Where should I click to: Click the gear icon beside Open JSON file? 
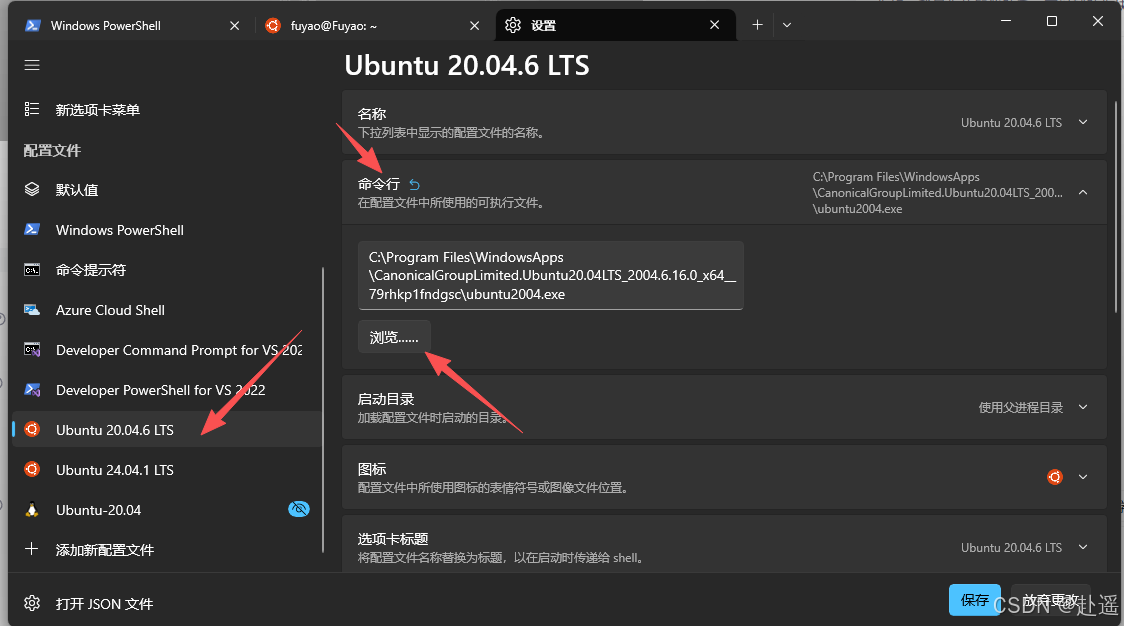(32, 603)
